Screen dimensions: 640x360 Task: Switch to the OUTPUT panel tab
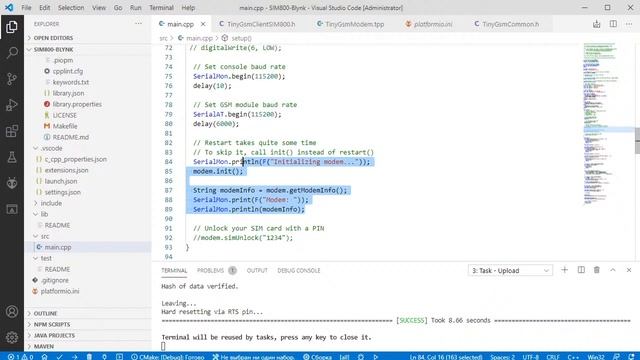[257, 270]
